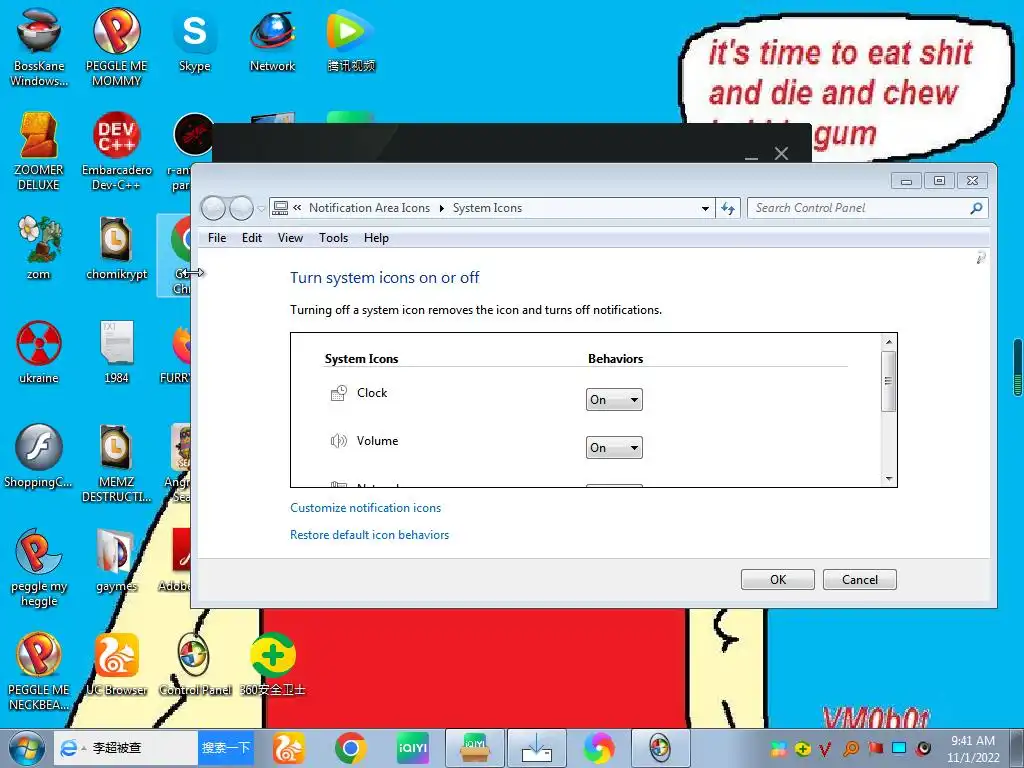Image resolution: width=1024 pixels, height=768 pixels.
Task: Open the Tools menu
Action: [x=333, y=238]
